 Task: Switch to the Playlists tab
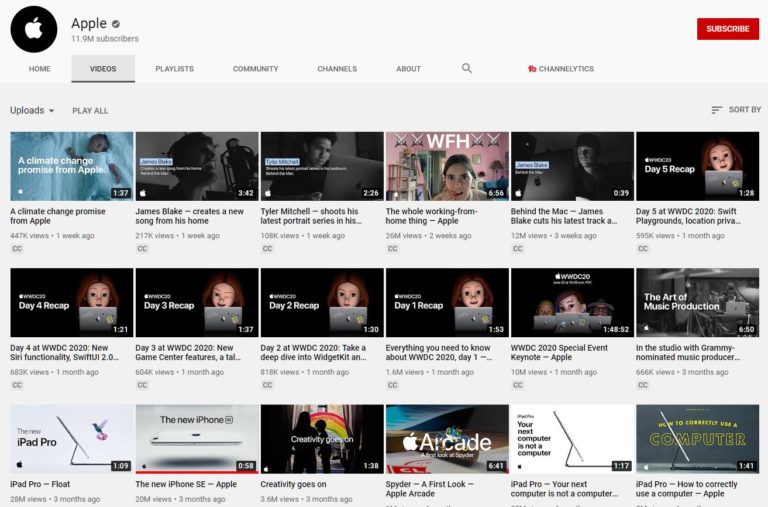pos(174,69)
